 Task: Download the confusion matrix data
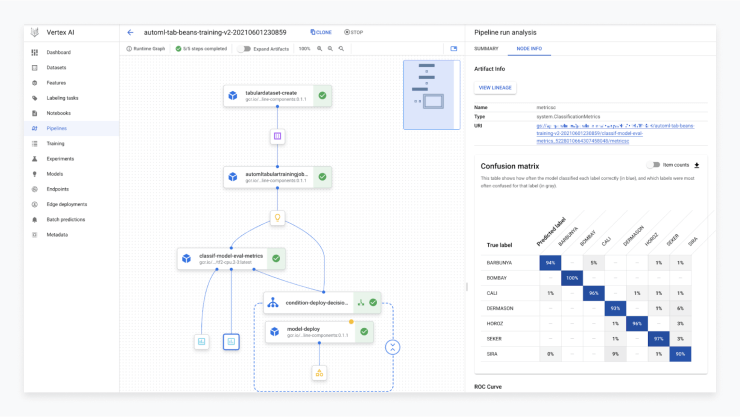coord(697,165)
